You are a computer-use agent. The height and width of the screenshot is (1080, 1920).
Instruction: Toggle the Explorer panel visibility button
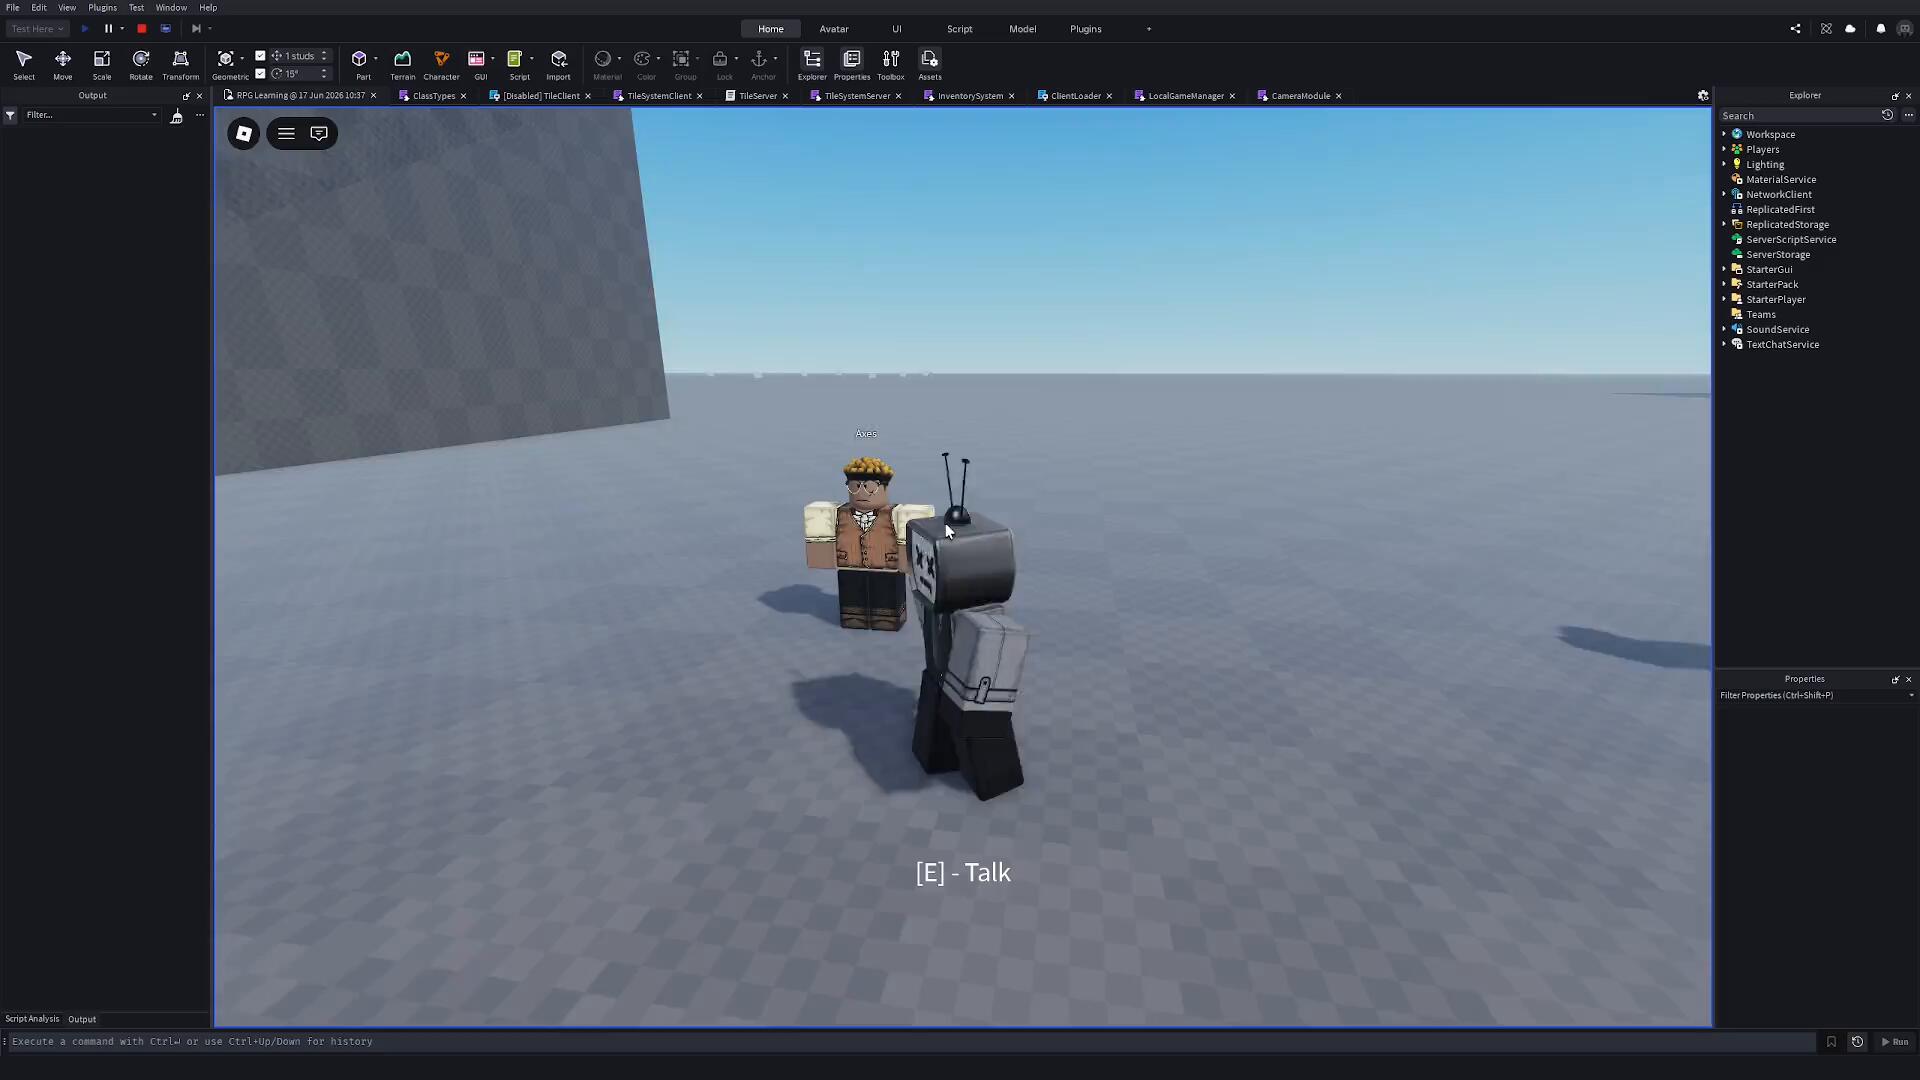coord(812,65)
